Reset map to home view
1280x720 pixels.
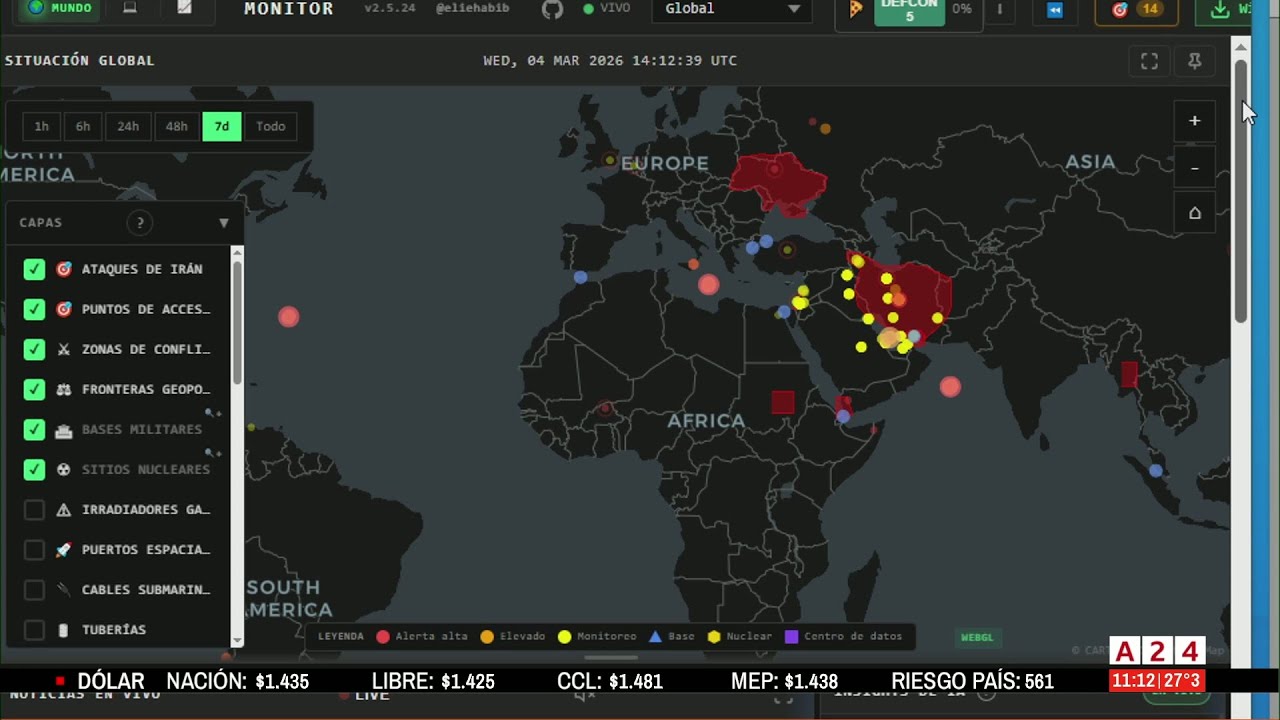[x=1194, y=213]
